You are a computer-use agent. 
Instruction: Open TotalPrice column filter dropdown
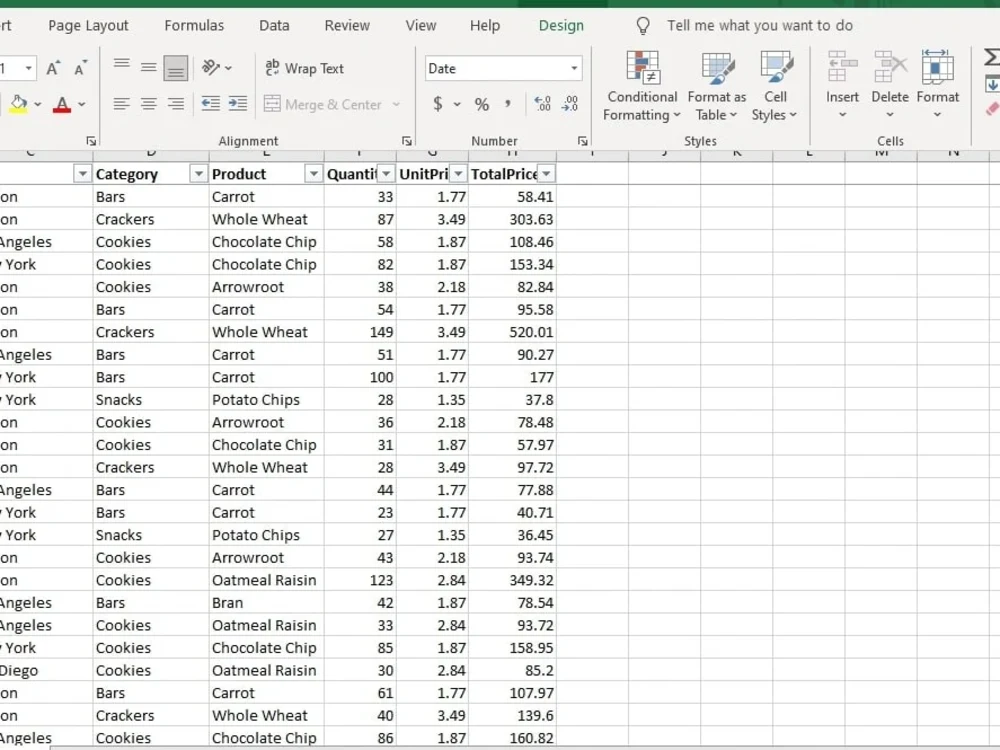[x=546, y=173]
